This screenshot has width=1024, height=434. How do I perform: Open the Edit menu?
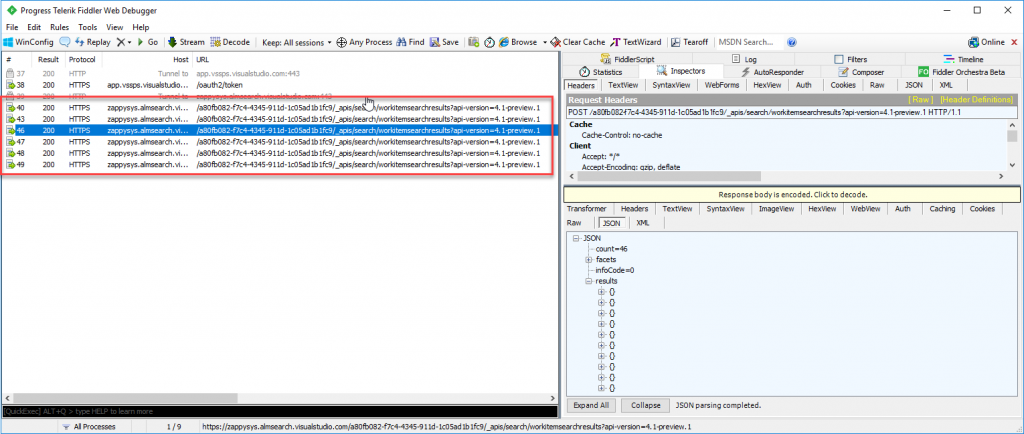(x=34, y=27)
